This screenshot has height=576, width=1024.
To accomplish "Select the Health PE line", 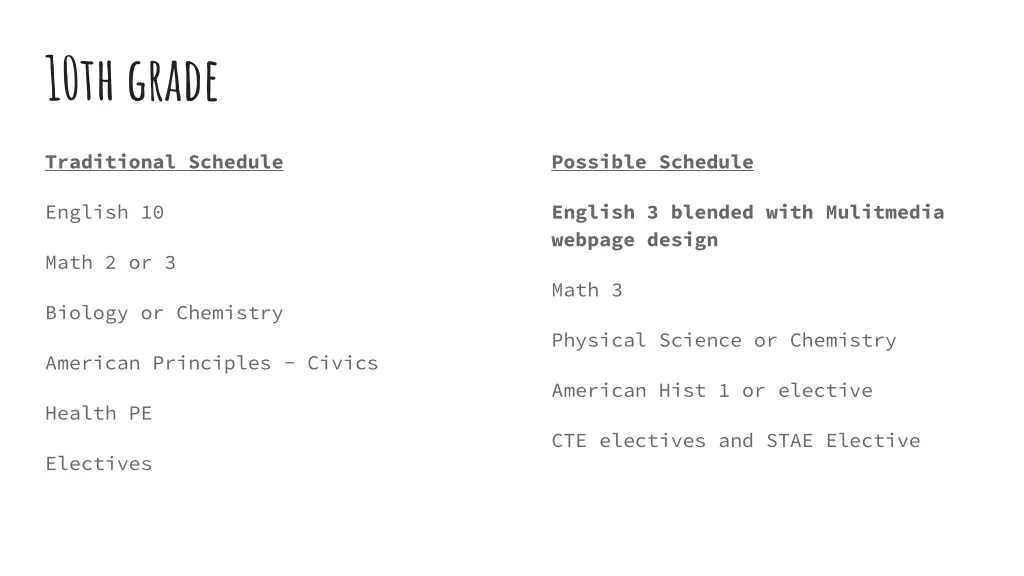I will pos(99,413).
